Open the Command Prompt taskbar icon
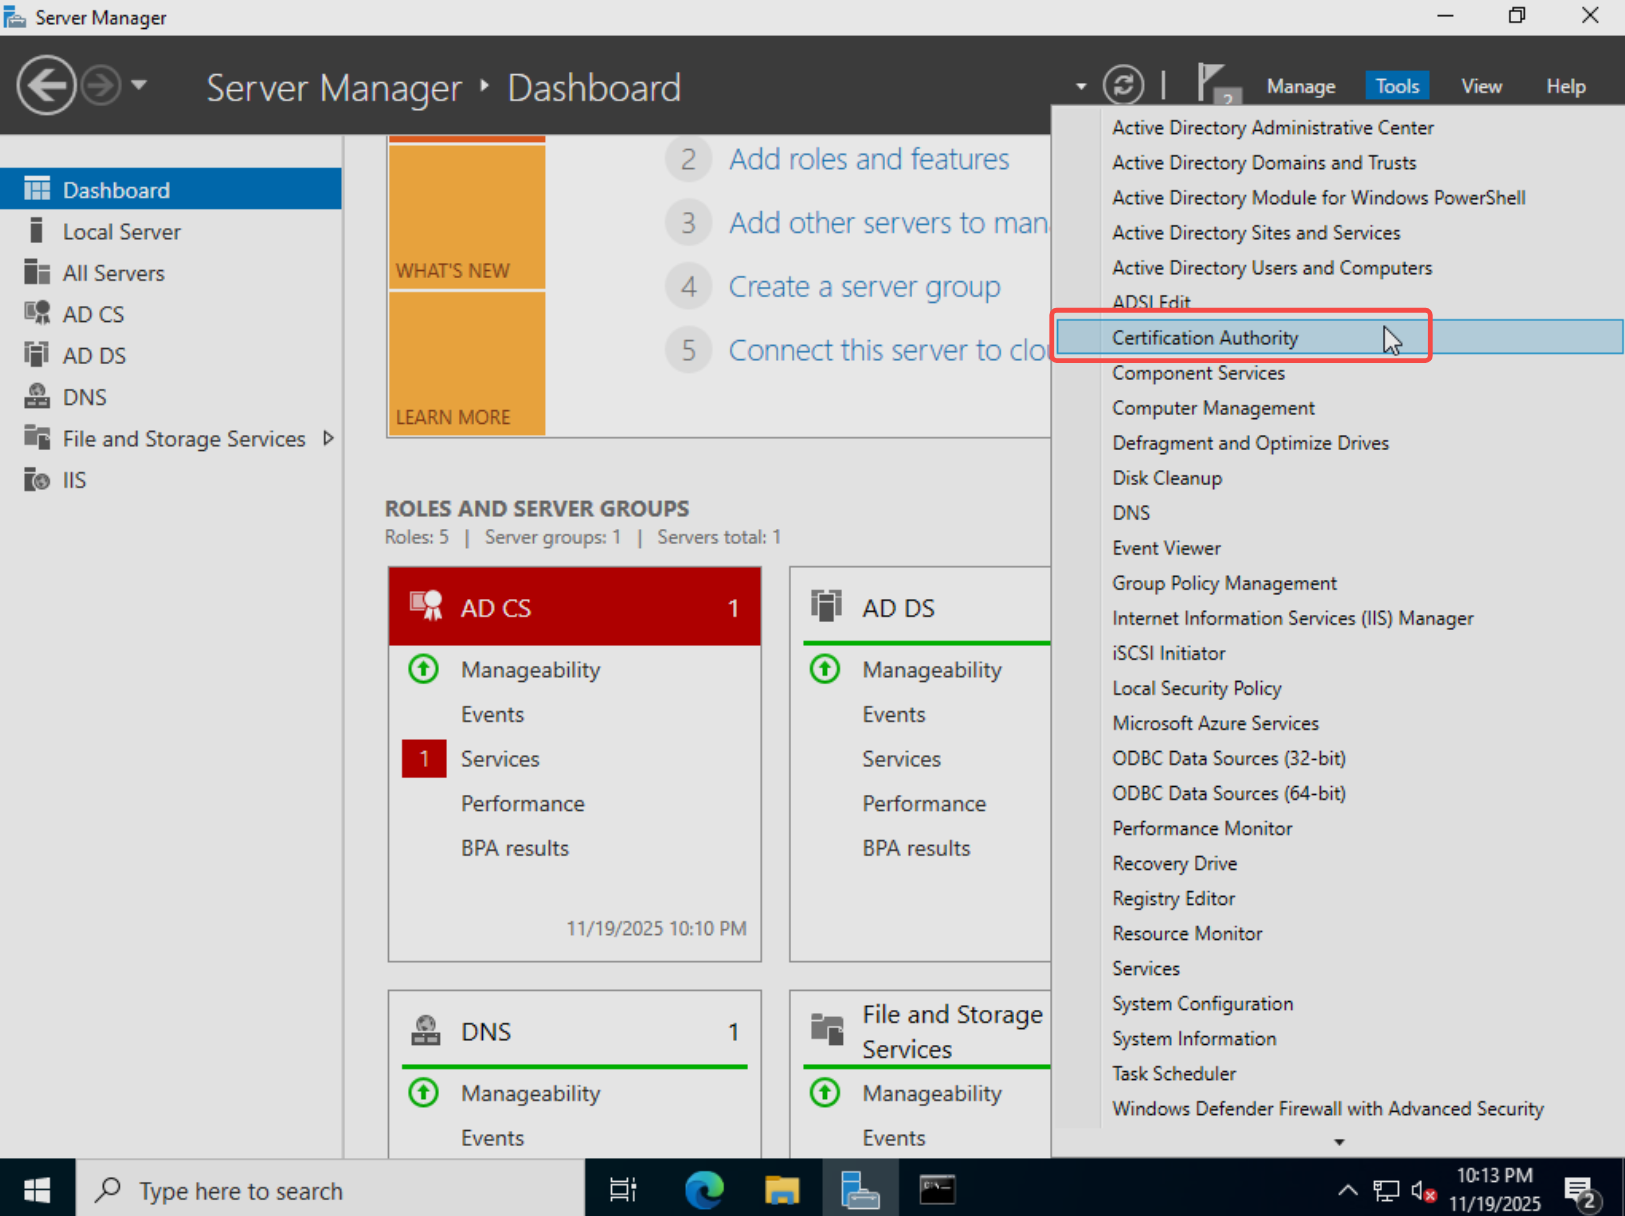Viewport: 1625px width, 1216px height. point(937,1189)
